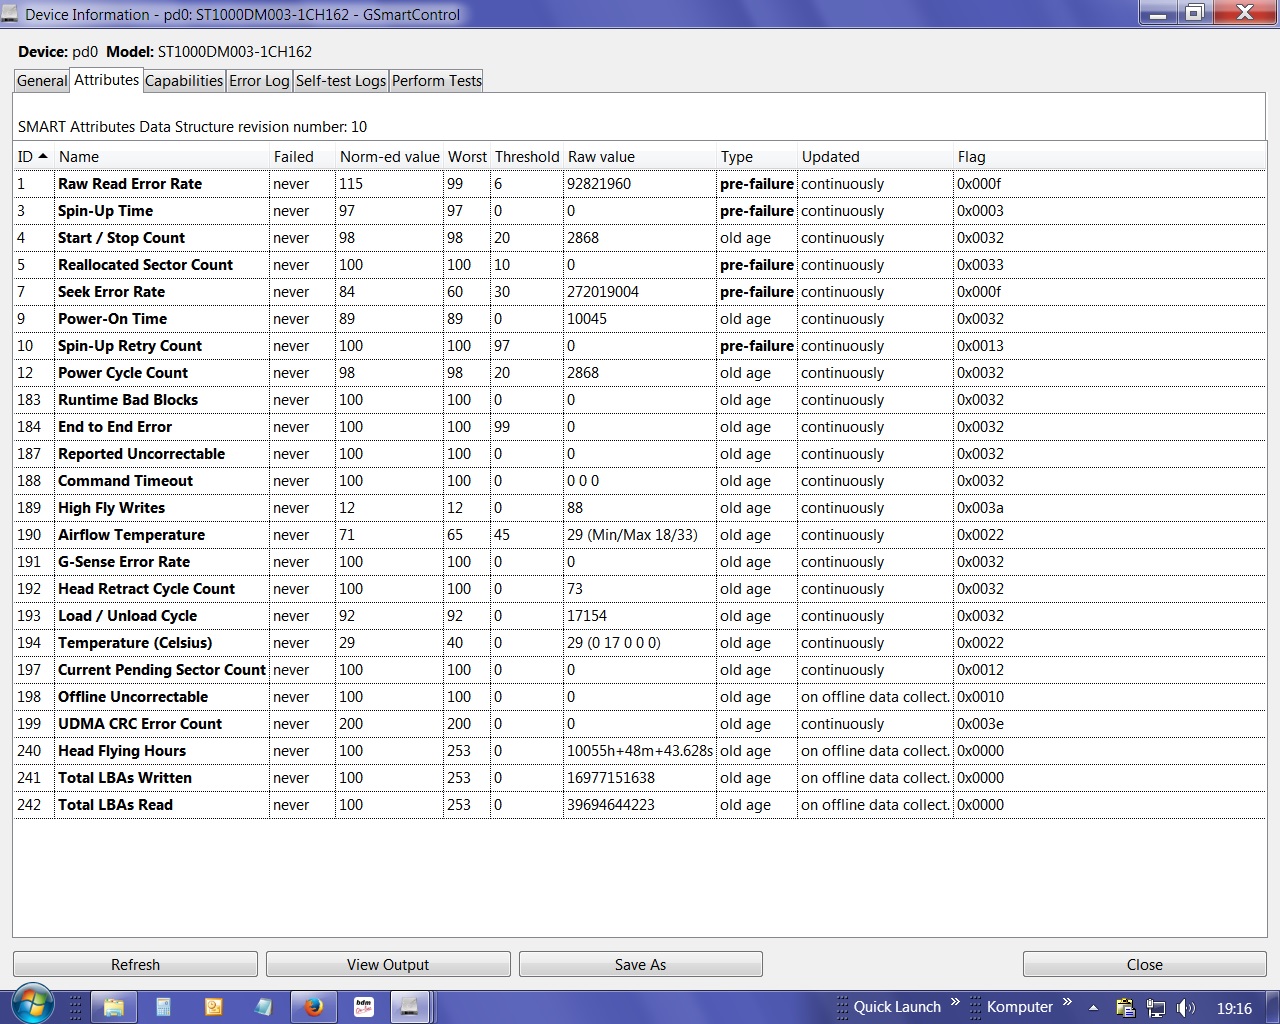Image resolution: width=1280 pixels, height=1024 pixels.
Task: Go to the Perform Tests tab
Action: [x=437, y=81]
